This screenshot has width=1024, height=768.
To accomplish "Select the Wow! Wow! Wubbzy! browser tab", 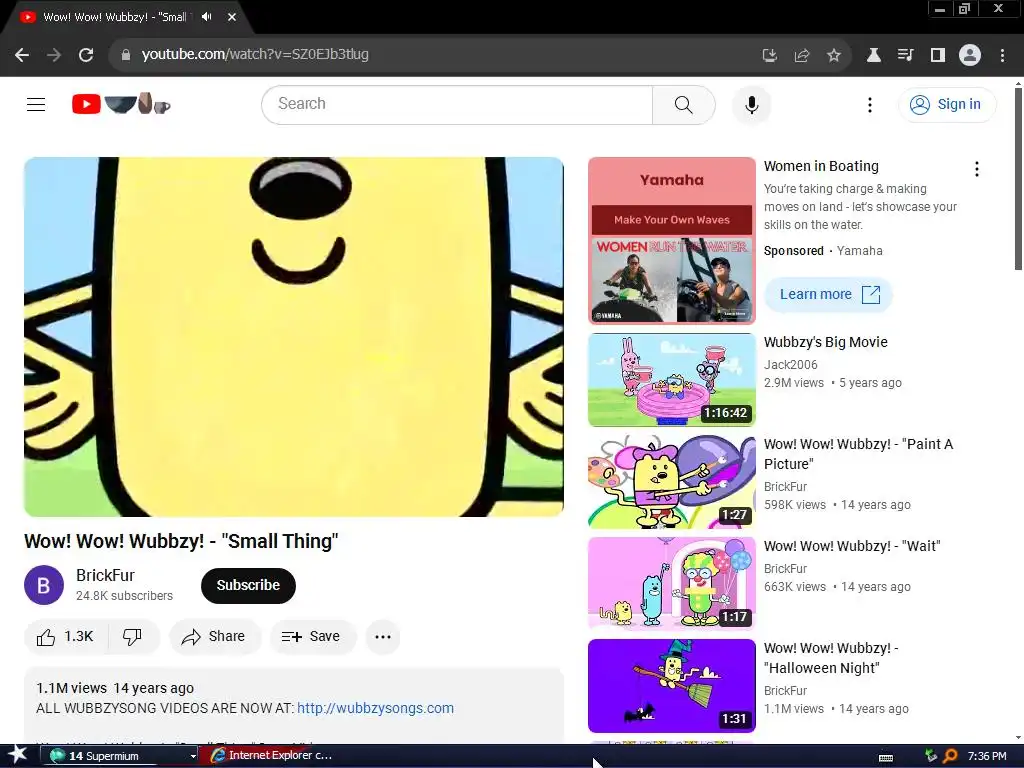I will [x=114, y=17].
